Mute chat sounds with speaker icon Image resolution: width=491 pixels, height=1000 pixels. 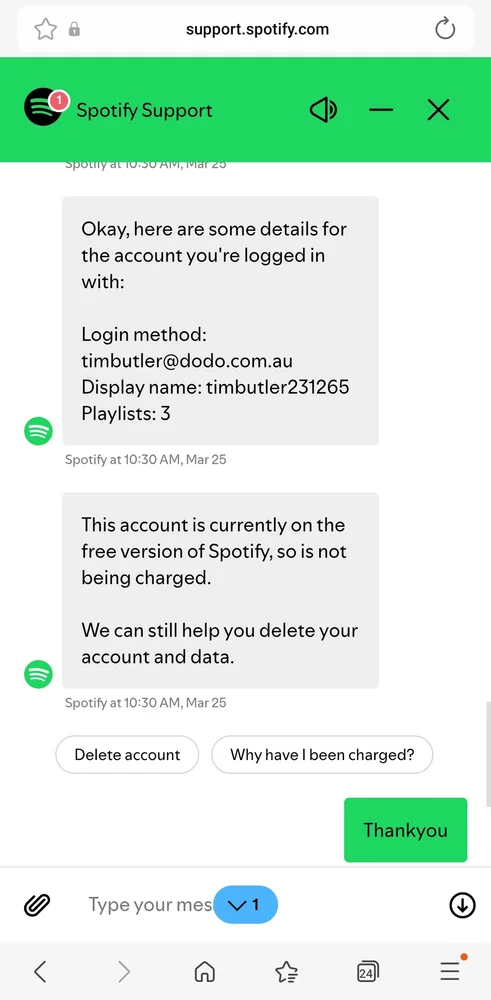[323, 110]
